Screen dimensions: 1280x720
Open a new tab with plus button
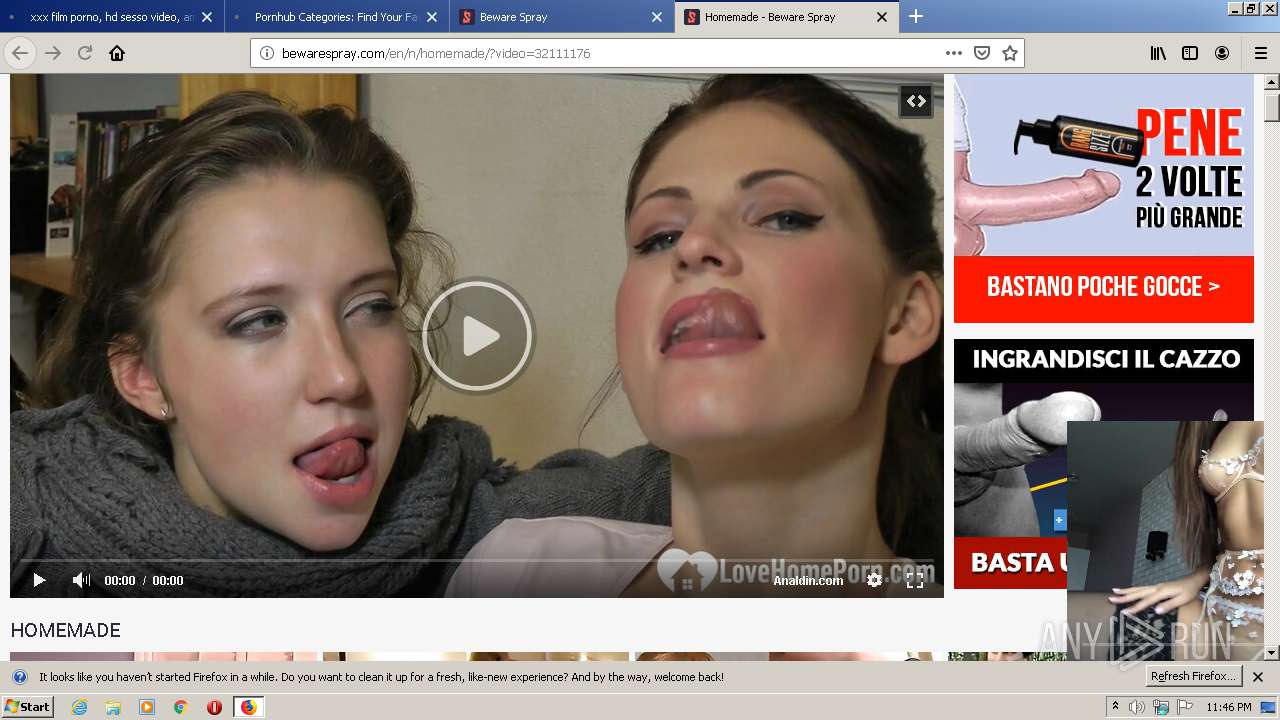[x=916, y=17]
